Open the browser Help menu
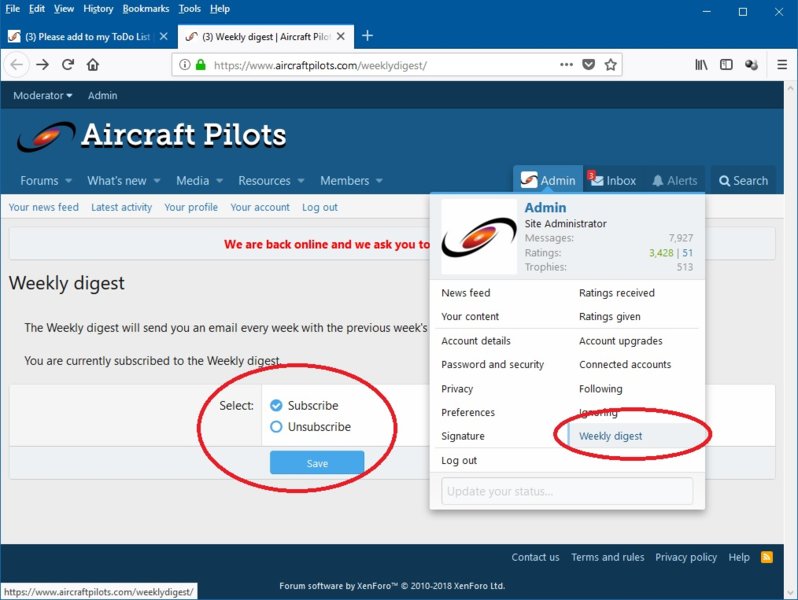The image size is (798, 600). 219,9
